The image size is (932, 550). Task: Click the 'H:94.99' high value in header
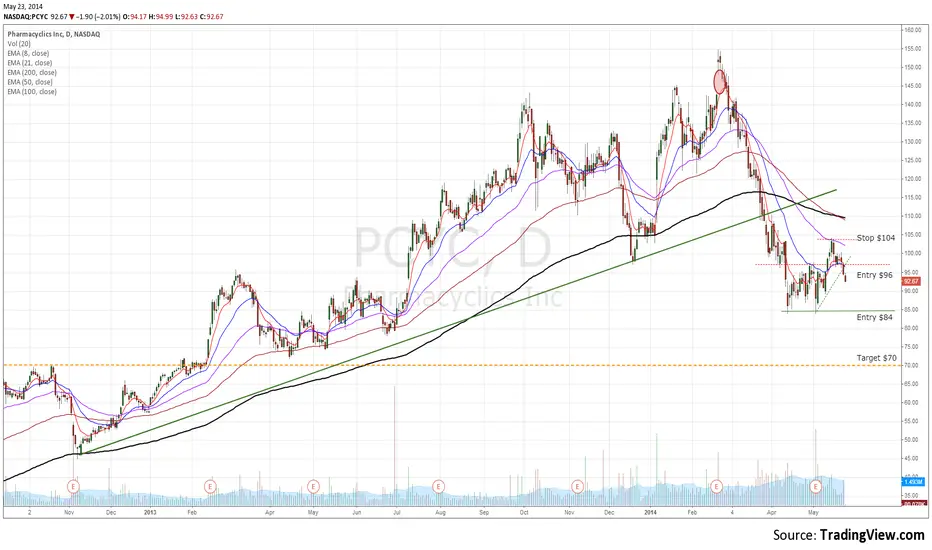[160, 17]
